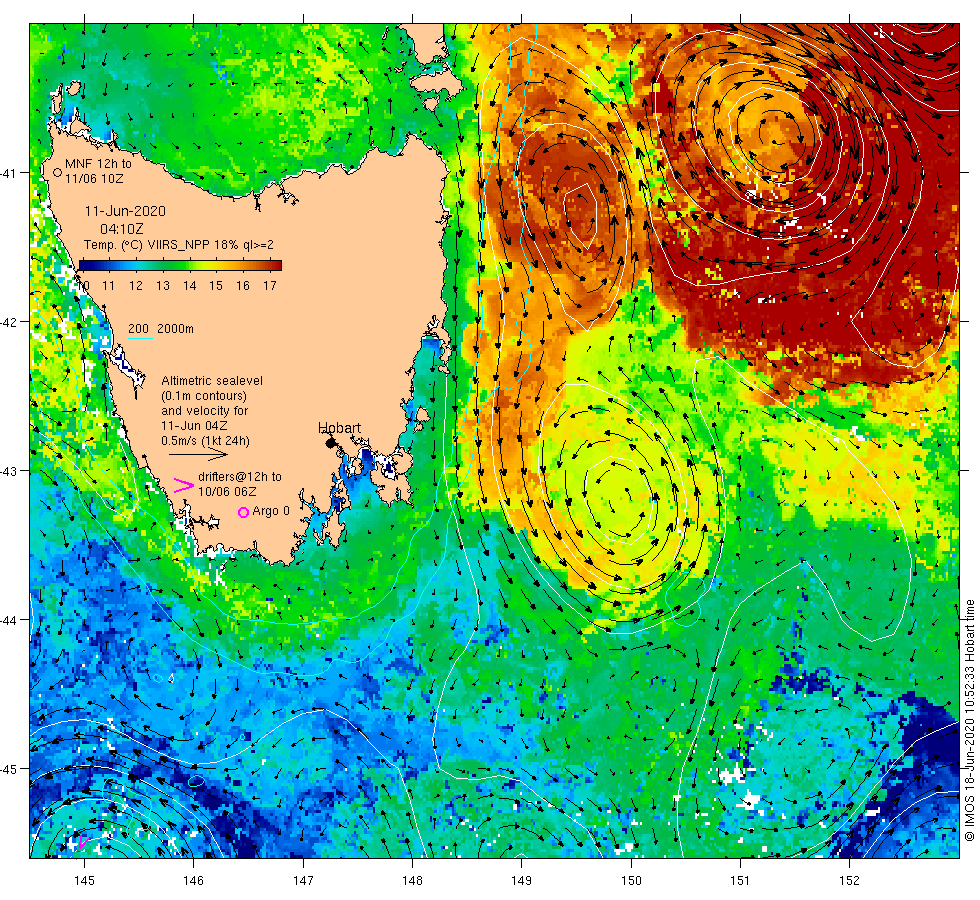The image size is (980, 900).
Task: Click the 'Hobart' city label
Action: point(339,428)
